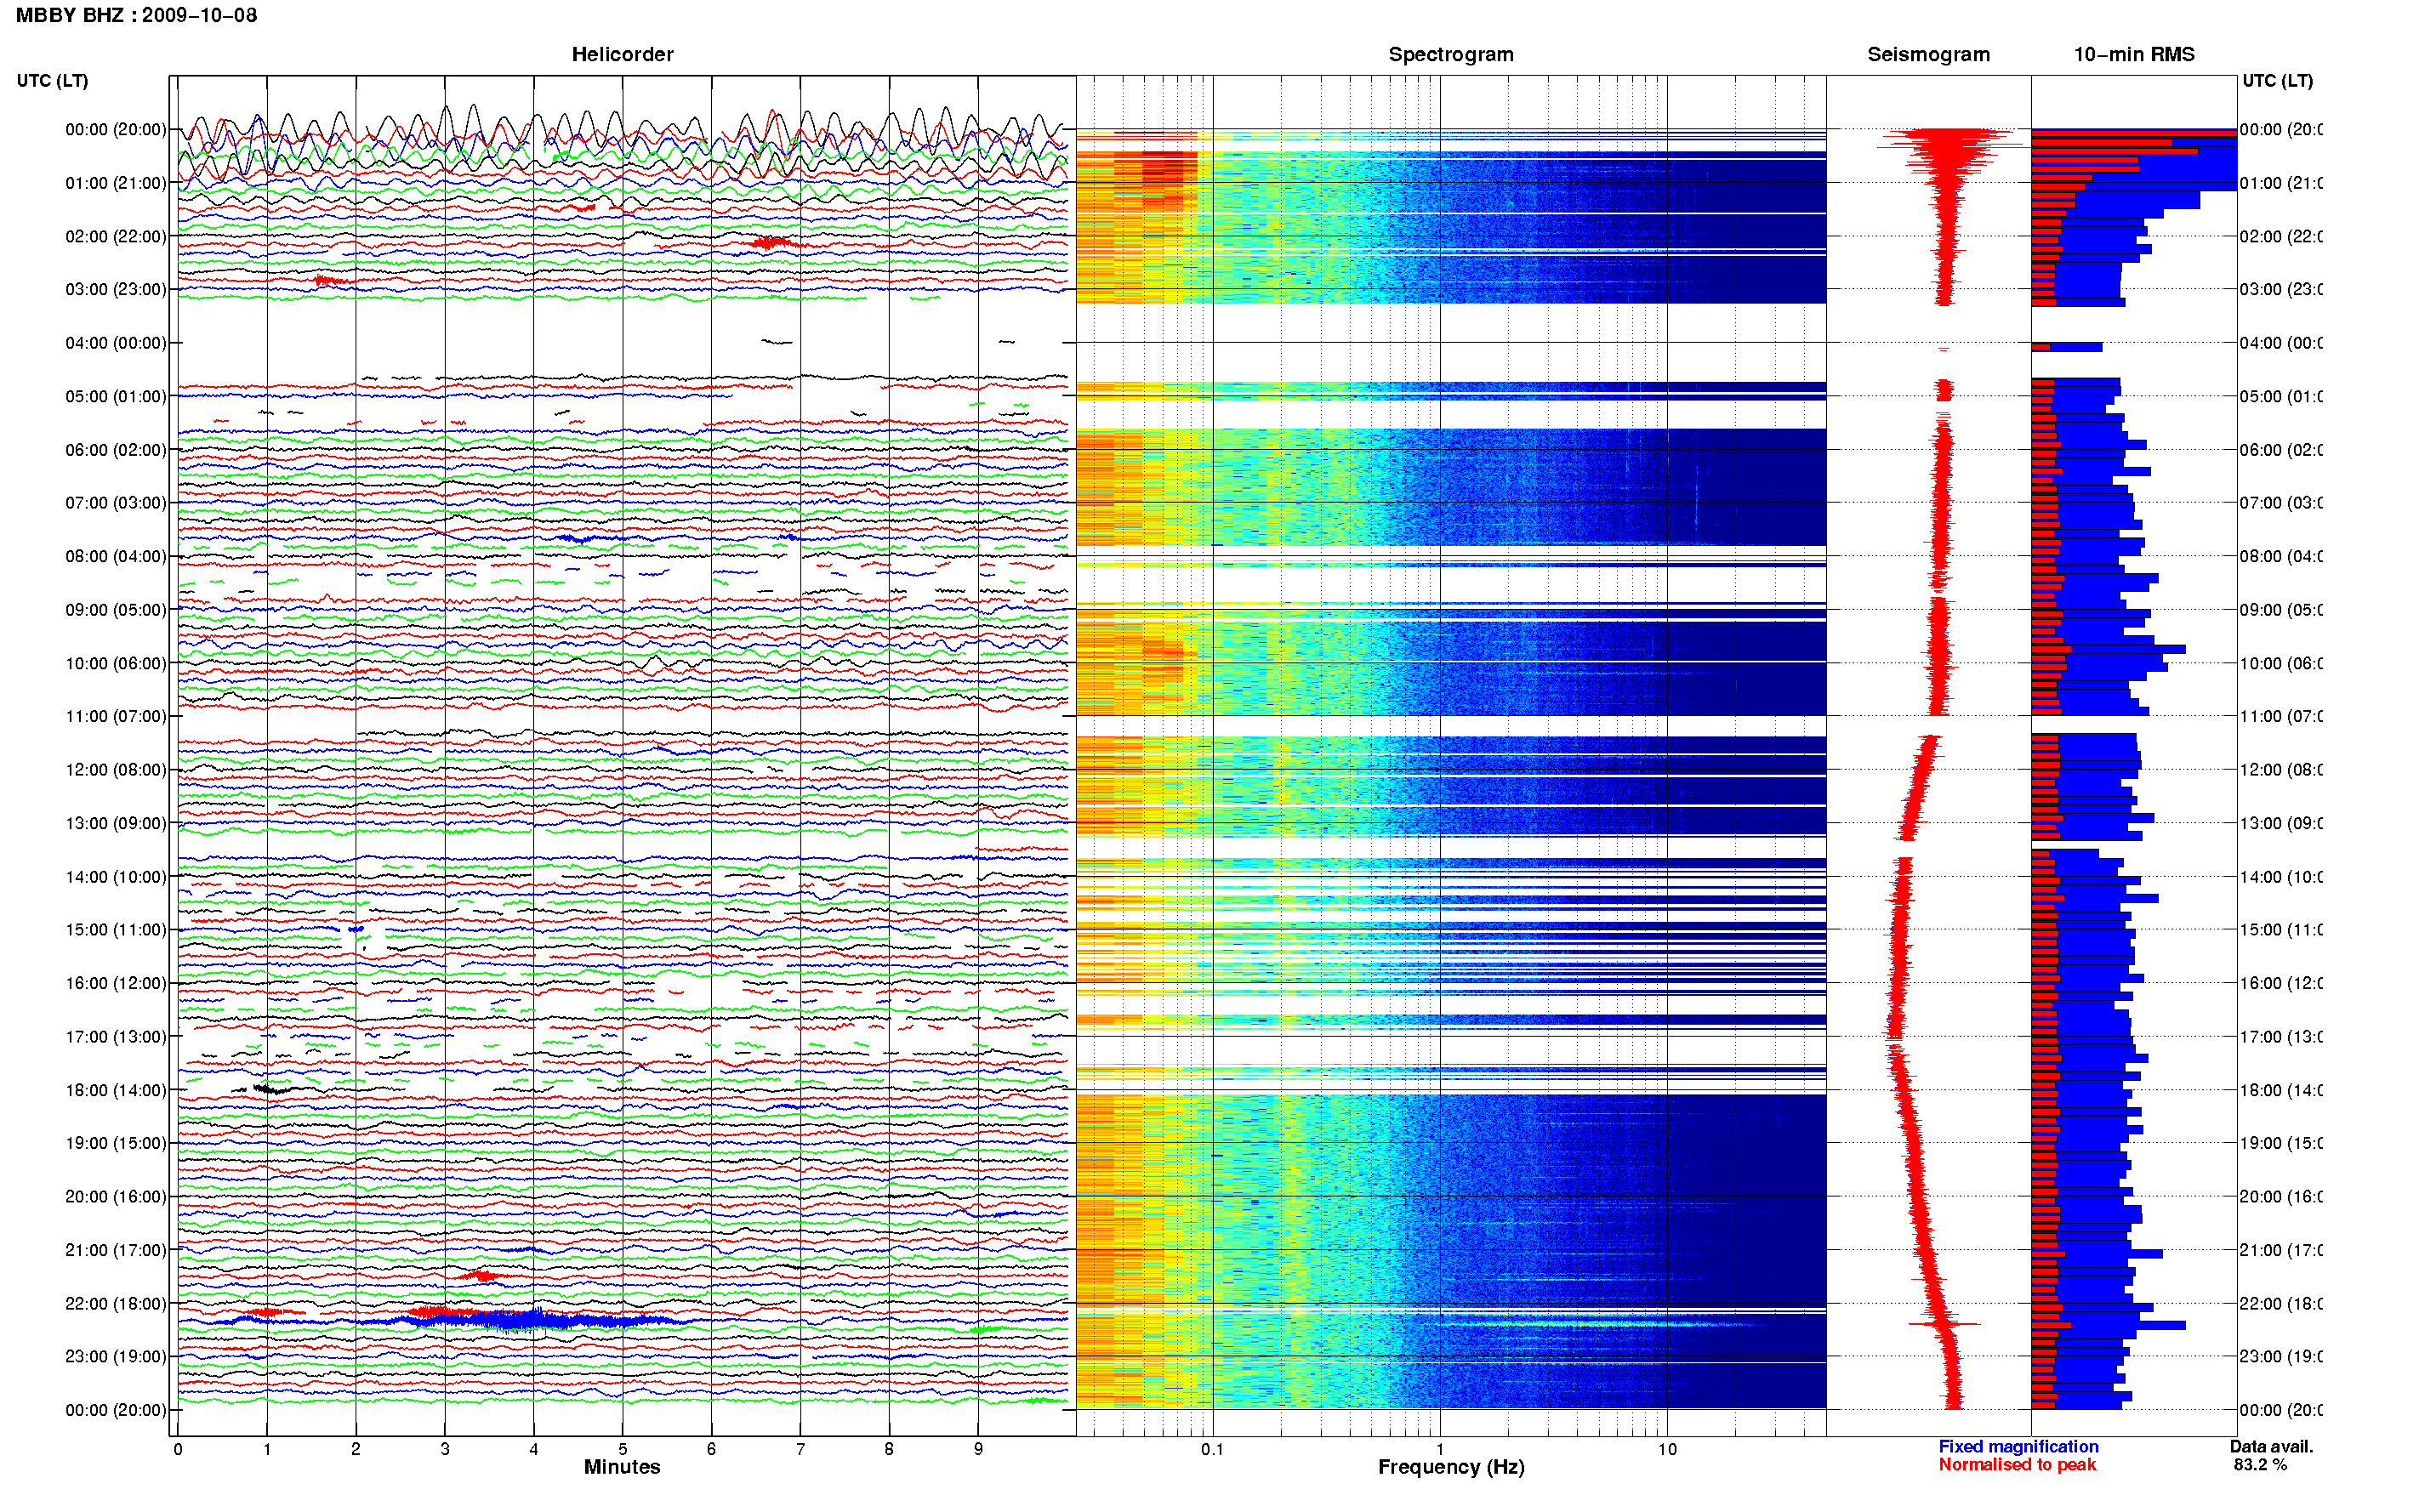Click left time label 03:00 (23:00)
Screen dimensions: 2419x1512
pyautogui.click(x=116, y=289)
